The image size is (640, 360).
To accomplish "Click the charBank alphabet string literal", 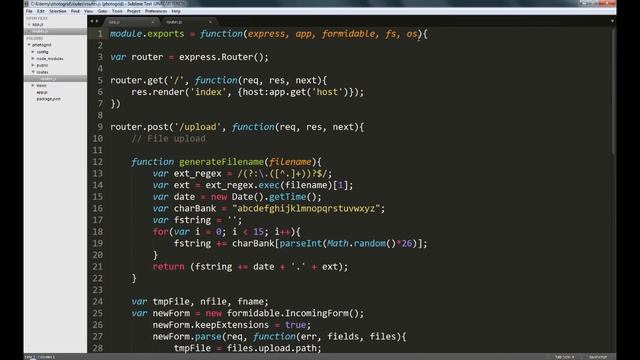I will pos(306,209).
